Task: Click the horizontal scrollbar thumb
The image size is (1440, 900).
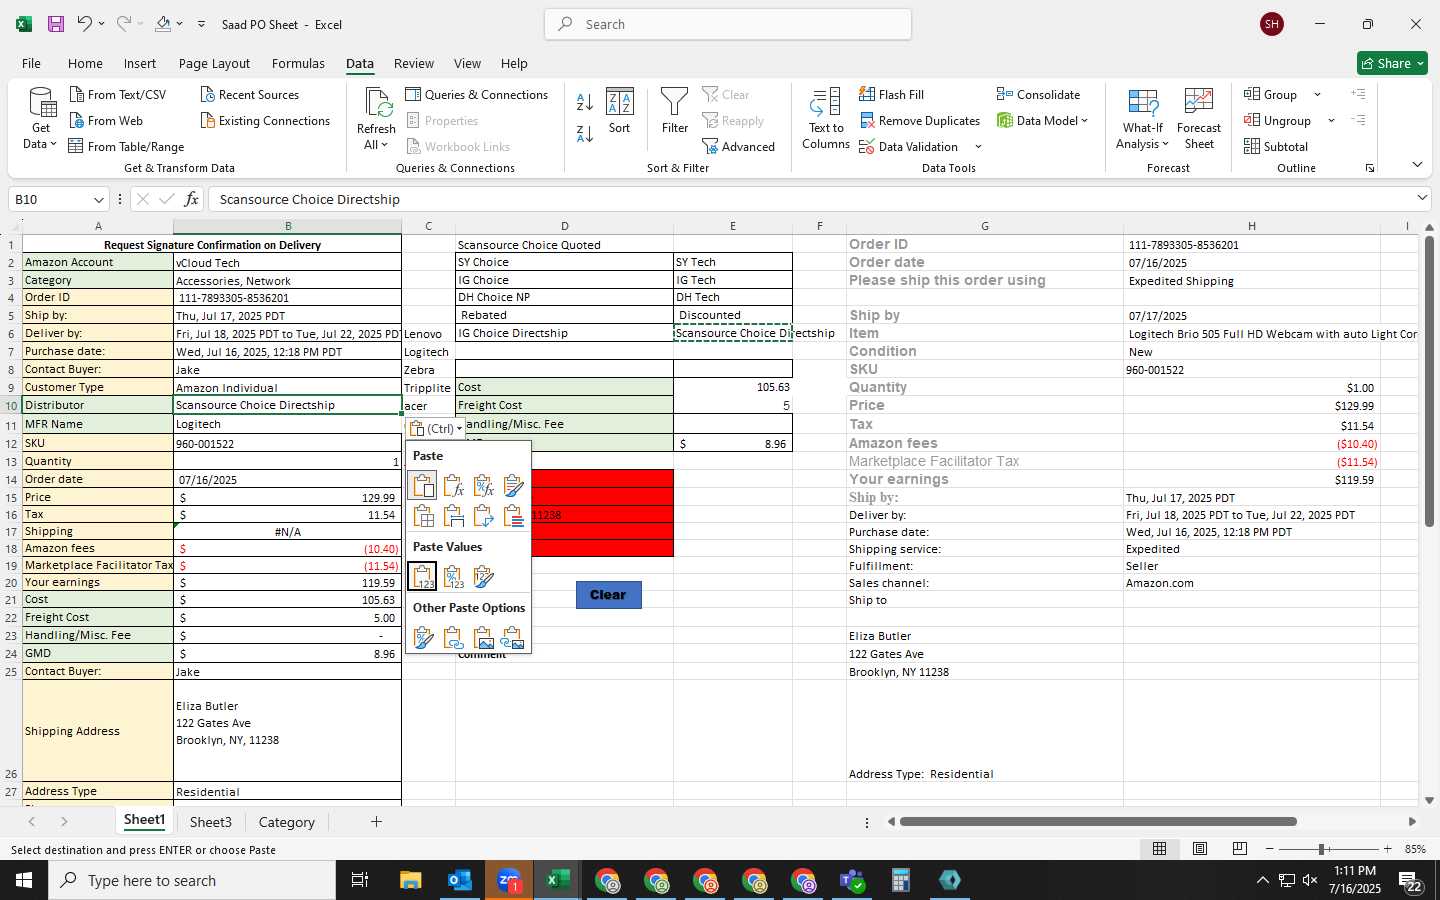Action: pyautogui.click(x=1098, y=822)
